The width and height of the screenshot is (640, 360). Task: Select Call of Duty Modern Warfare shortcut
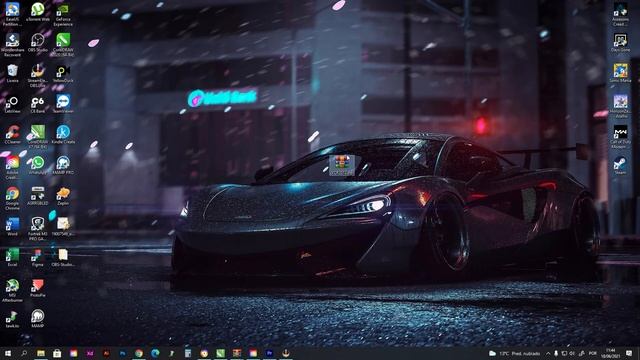click(620, 136)
